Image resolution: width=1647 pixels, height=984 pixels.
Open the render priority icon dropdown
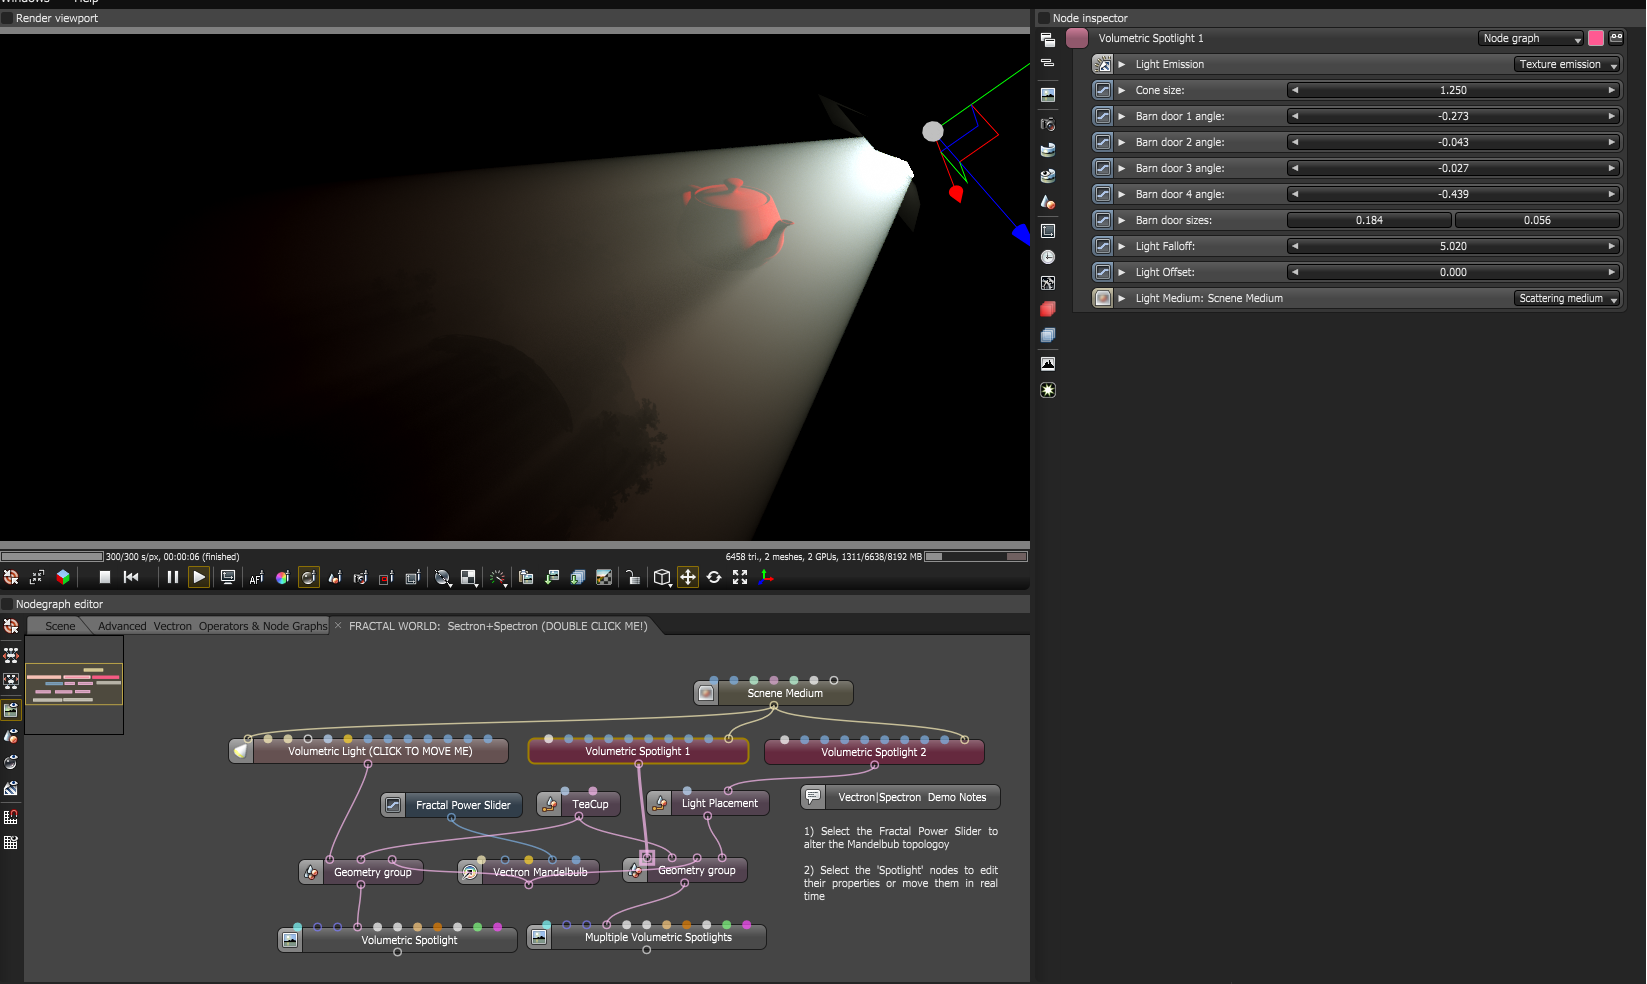498,578
